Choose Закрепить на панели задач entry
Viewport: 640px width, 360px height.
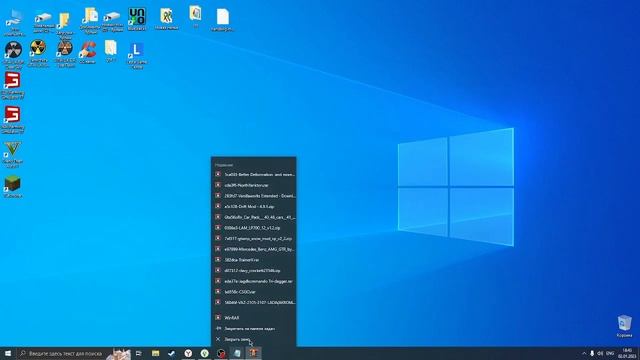(x=254, y=328)
